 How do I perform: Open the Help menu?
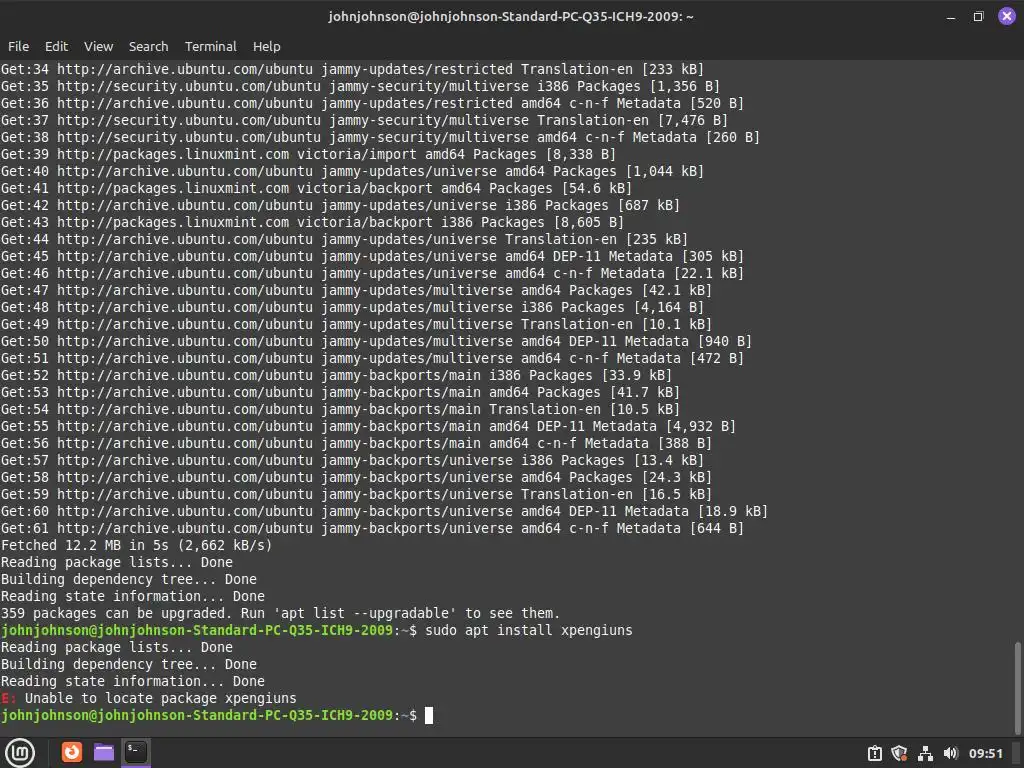point(266,46)
